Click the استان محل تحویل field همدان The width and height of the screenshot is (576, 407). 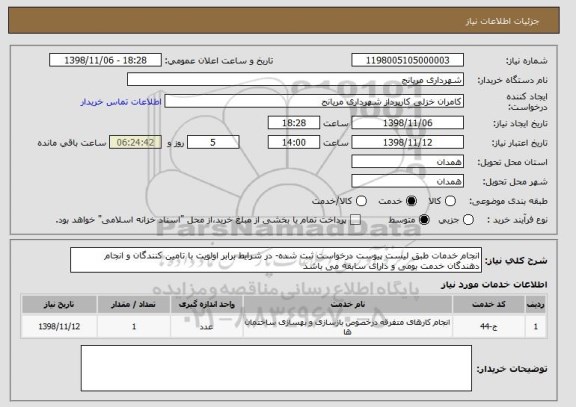coord(407,162)
